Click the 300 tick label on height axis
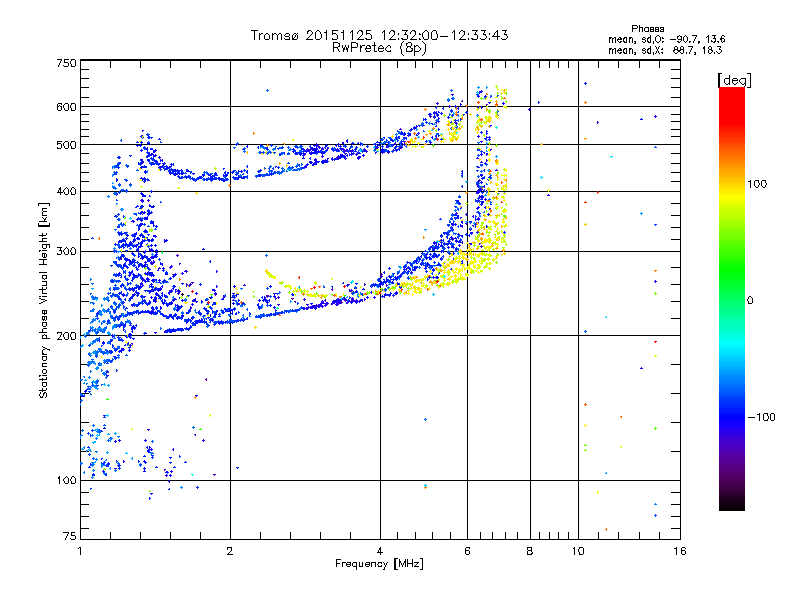 pyautogui.click(x=66, y=251)
